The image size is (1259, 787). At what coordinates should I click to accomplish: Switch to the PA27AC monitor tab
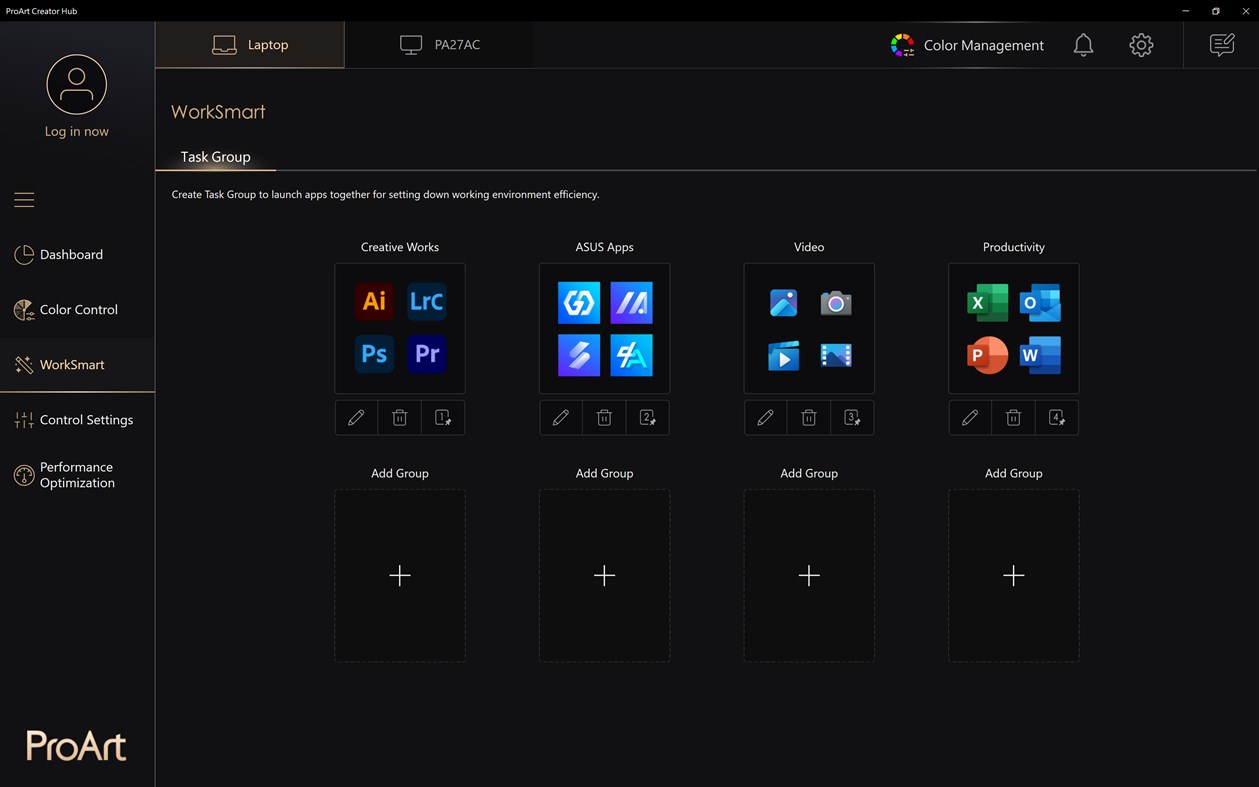439,45
